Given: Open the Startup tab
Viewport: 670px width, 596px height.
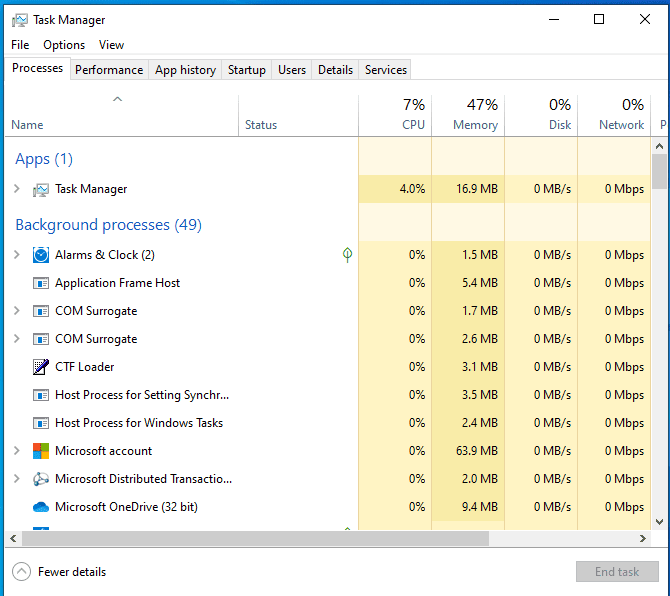Looking at the screenshot, I should (247, 70).
